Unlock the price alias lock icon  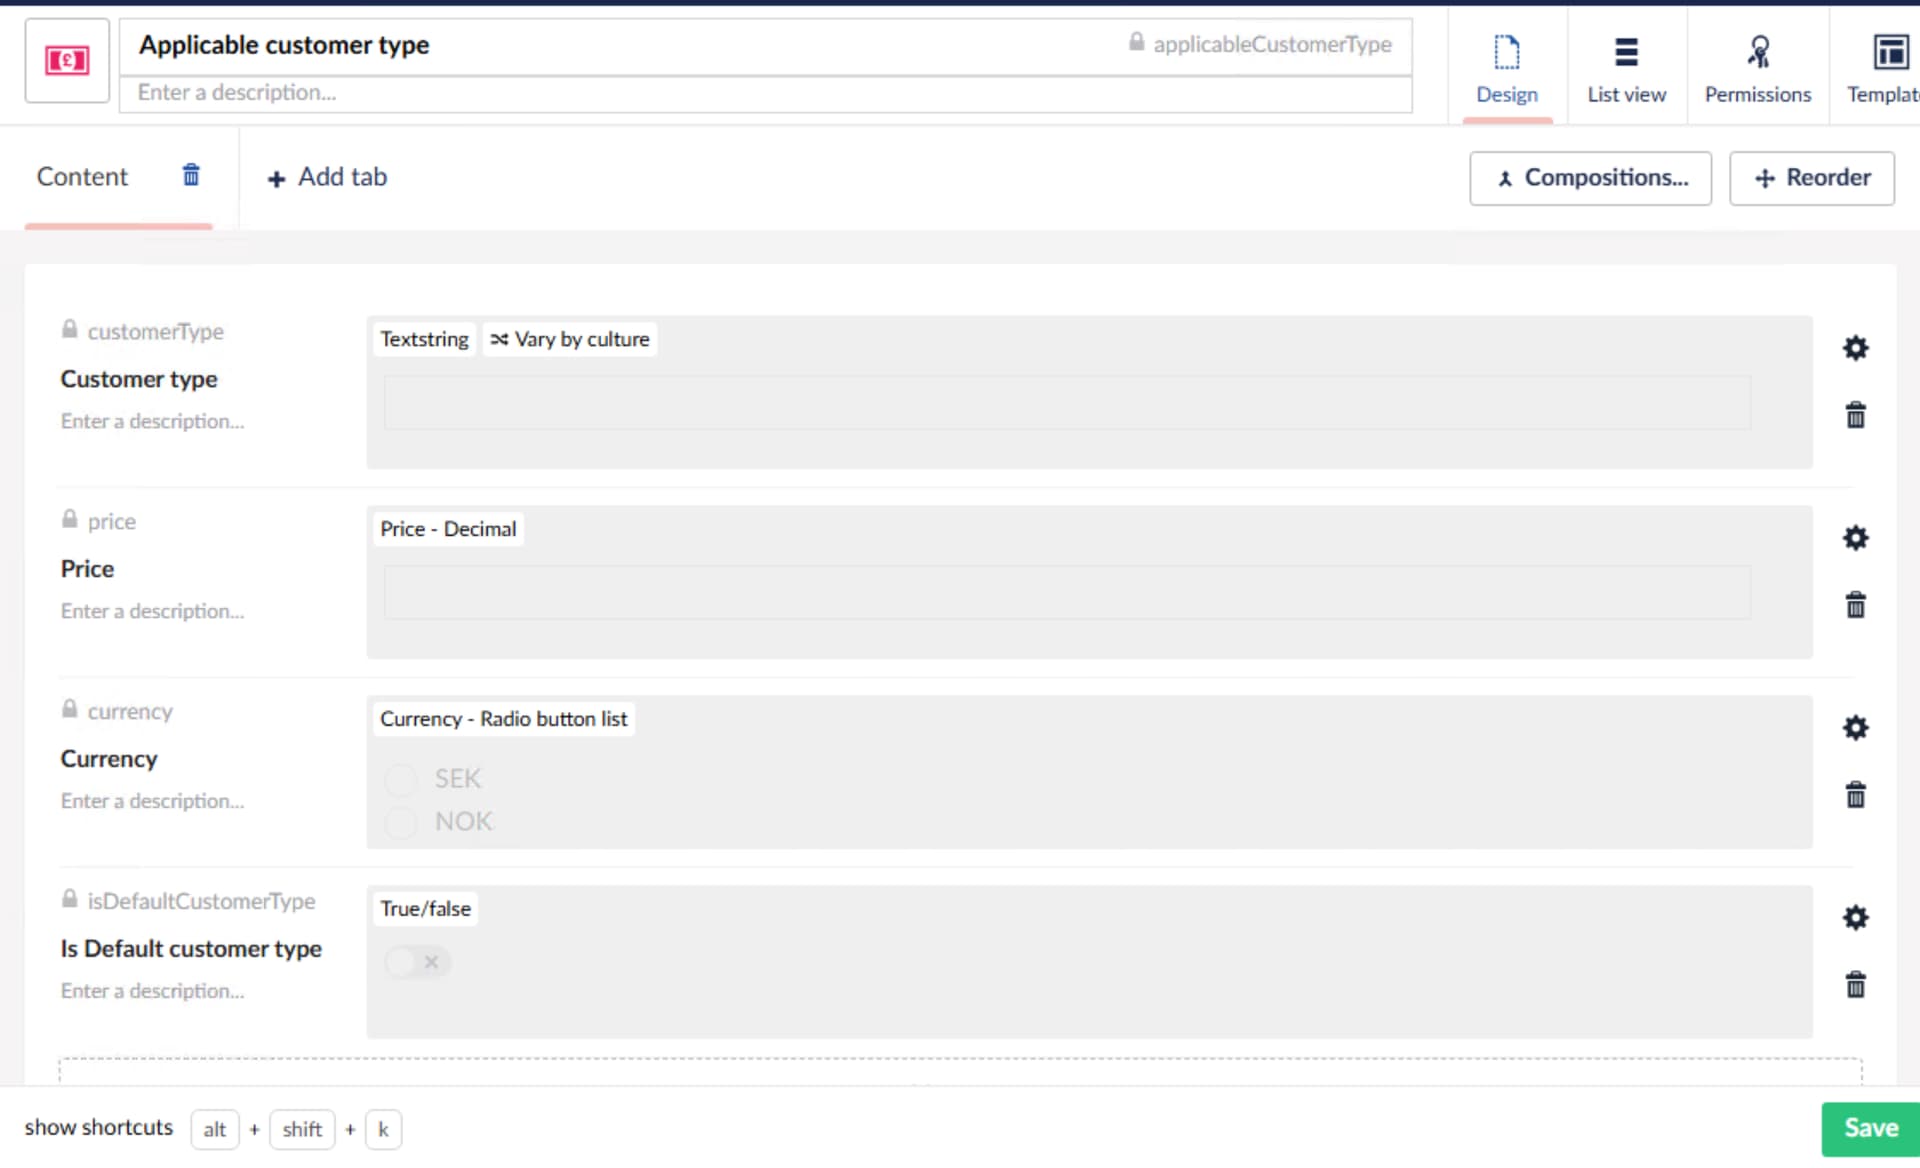click(x=69, y=519)
